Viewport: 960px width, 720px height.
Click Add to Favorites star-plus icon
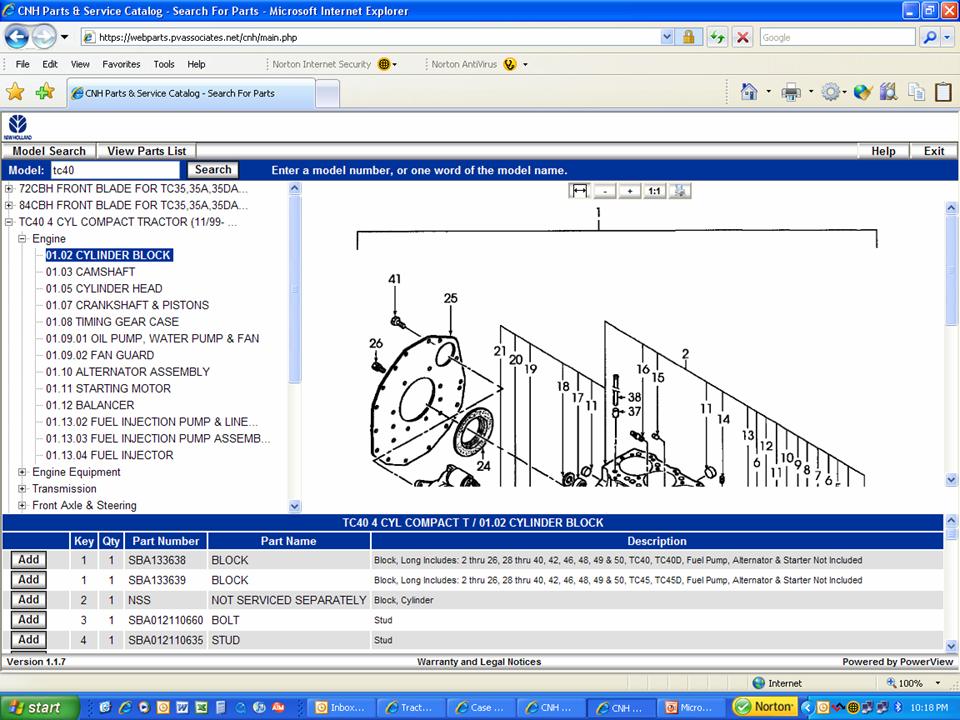(x=45, y=92)
